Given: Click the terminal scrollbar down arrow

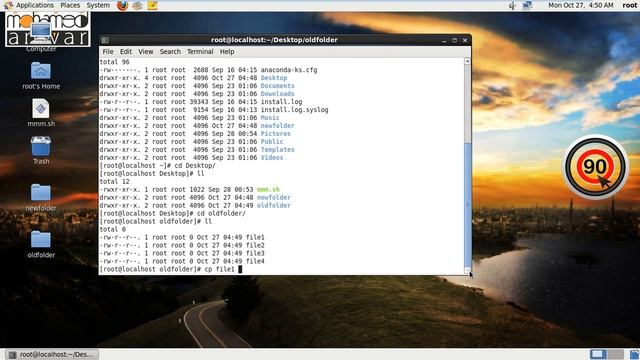Looking at the screenshot, I should click(467, 271).
